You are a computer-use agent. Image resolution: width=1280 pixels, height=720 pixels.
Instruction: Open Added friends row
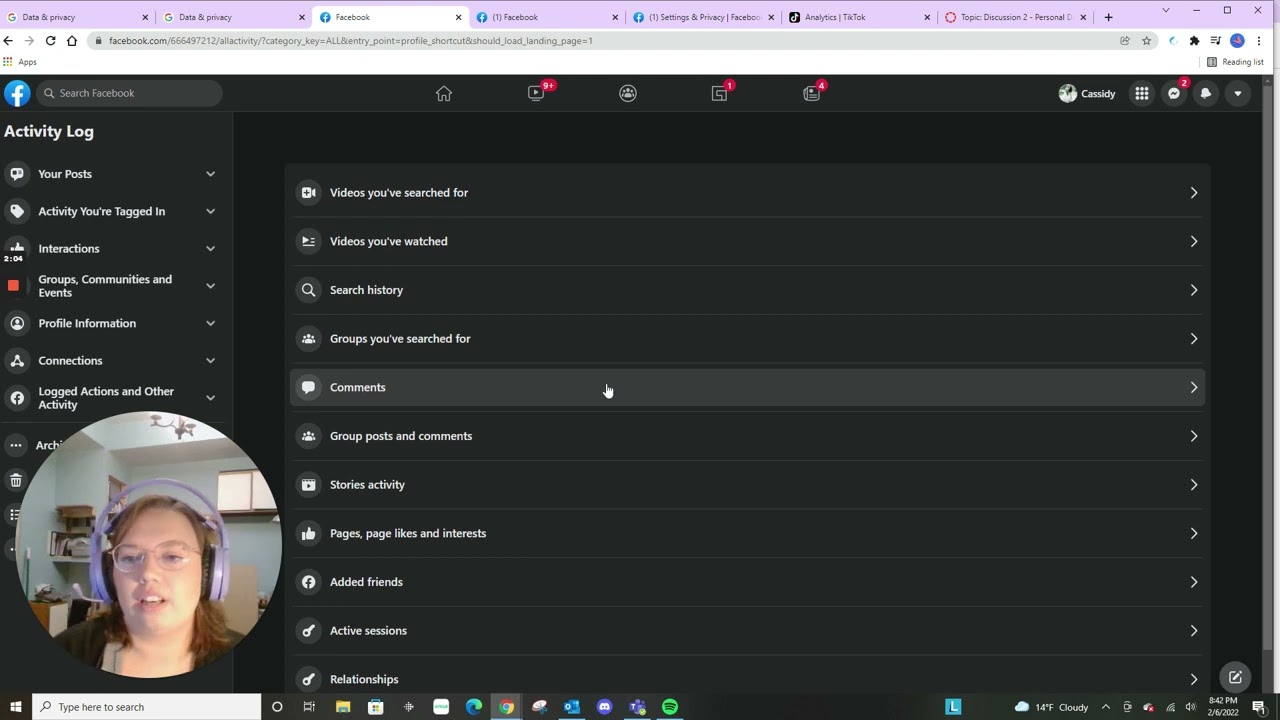pyautogui.click(x=747, y=582)
